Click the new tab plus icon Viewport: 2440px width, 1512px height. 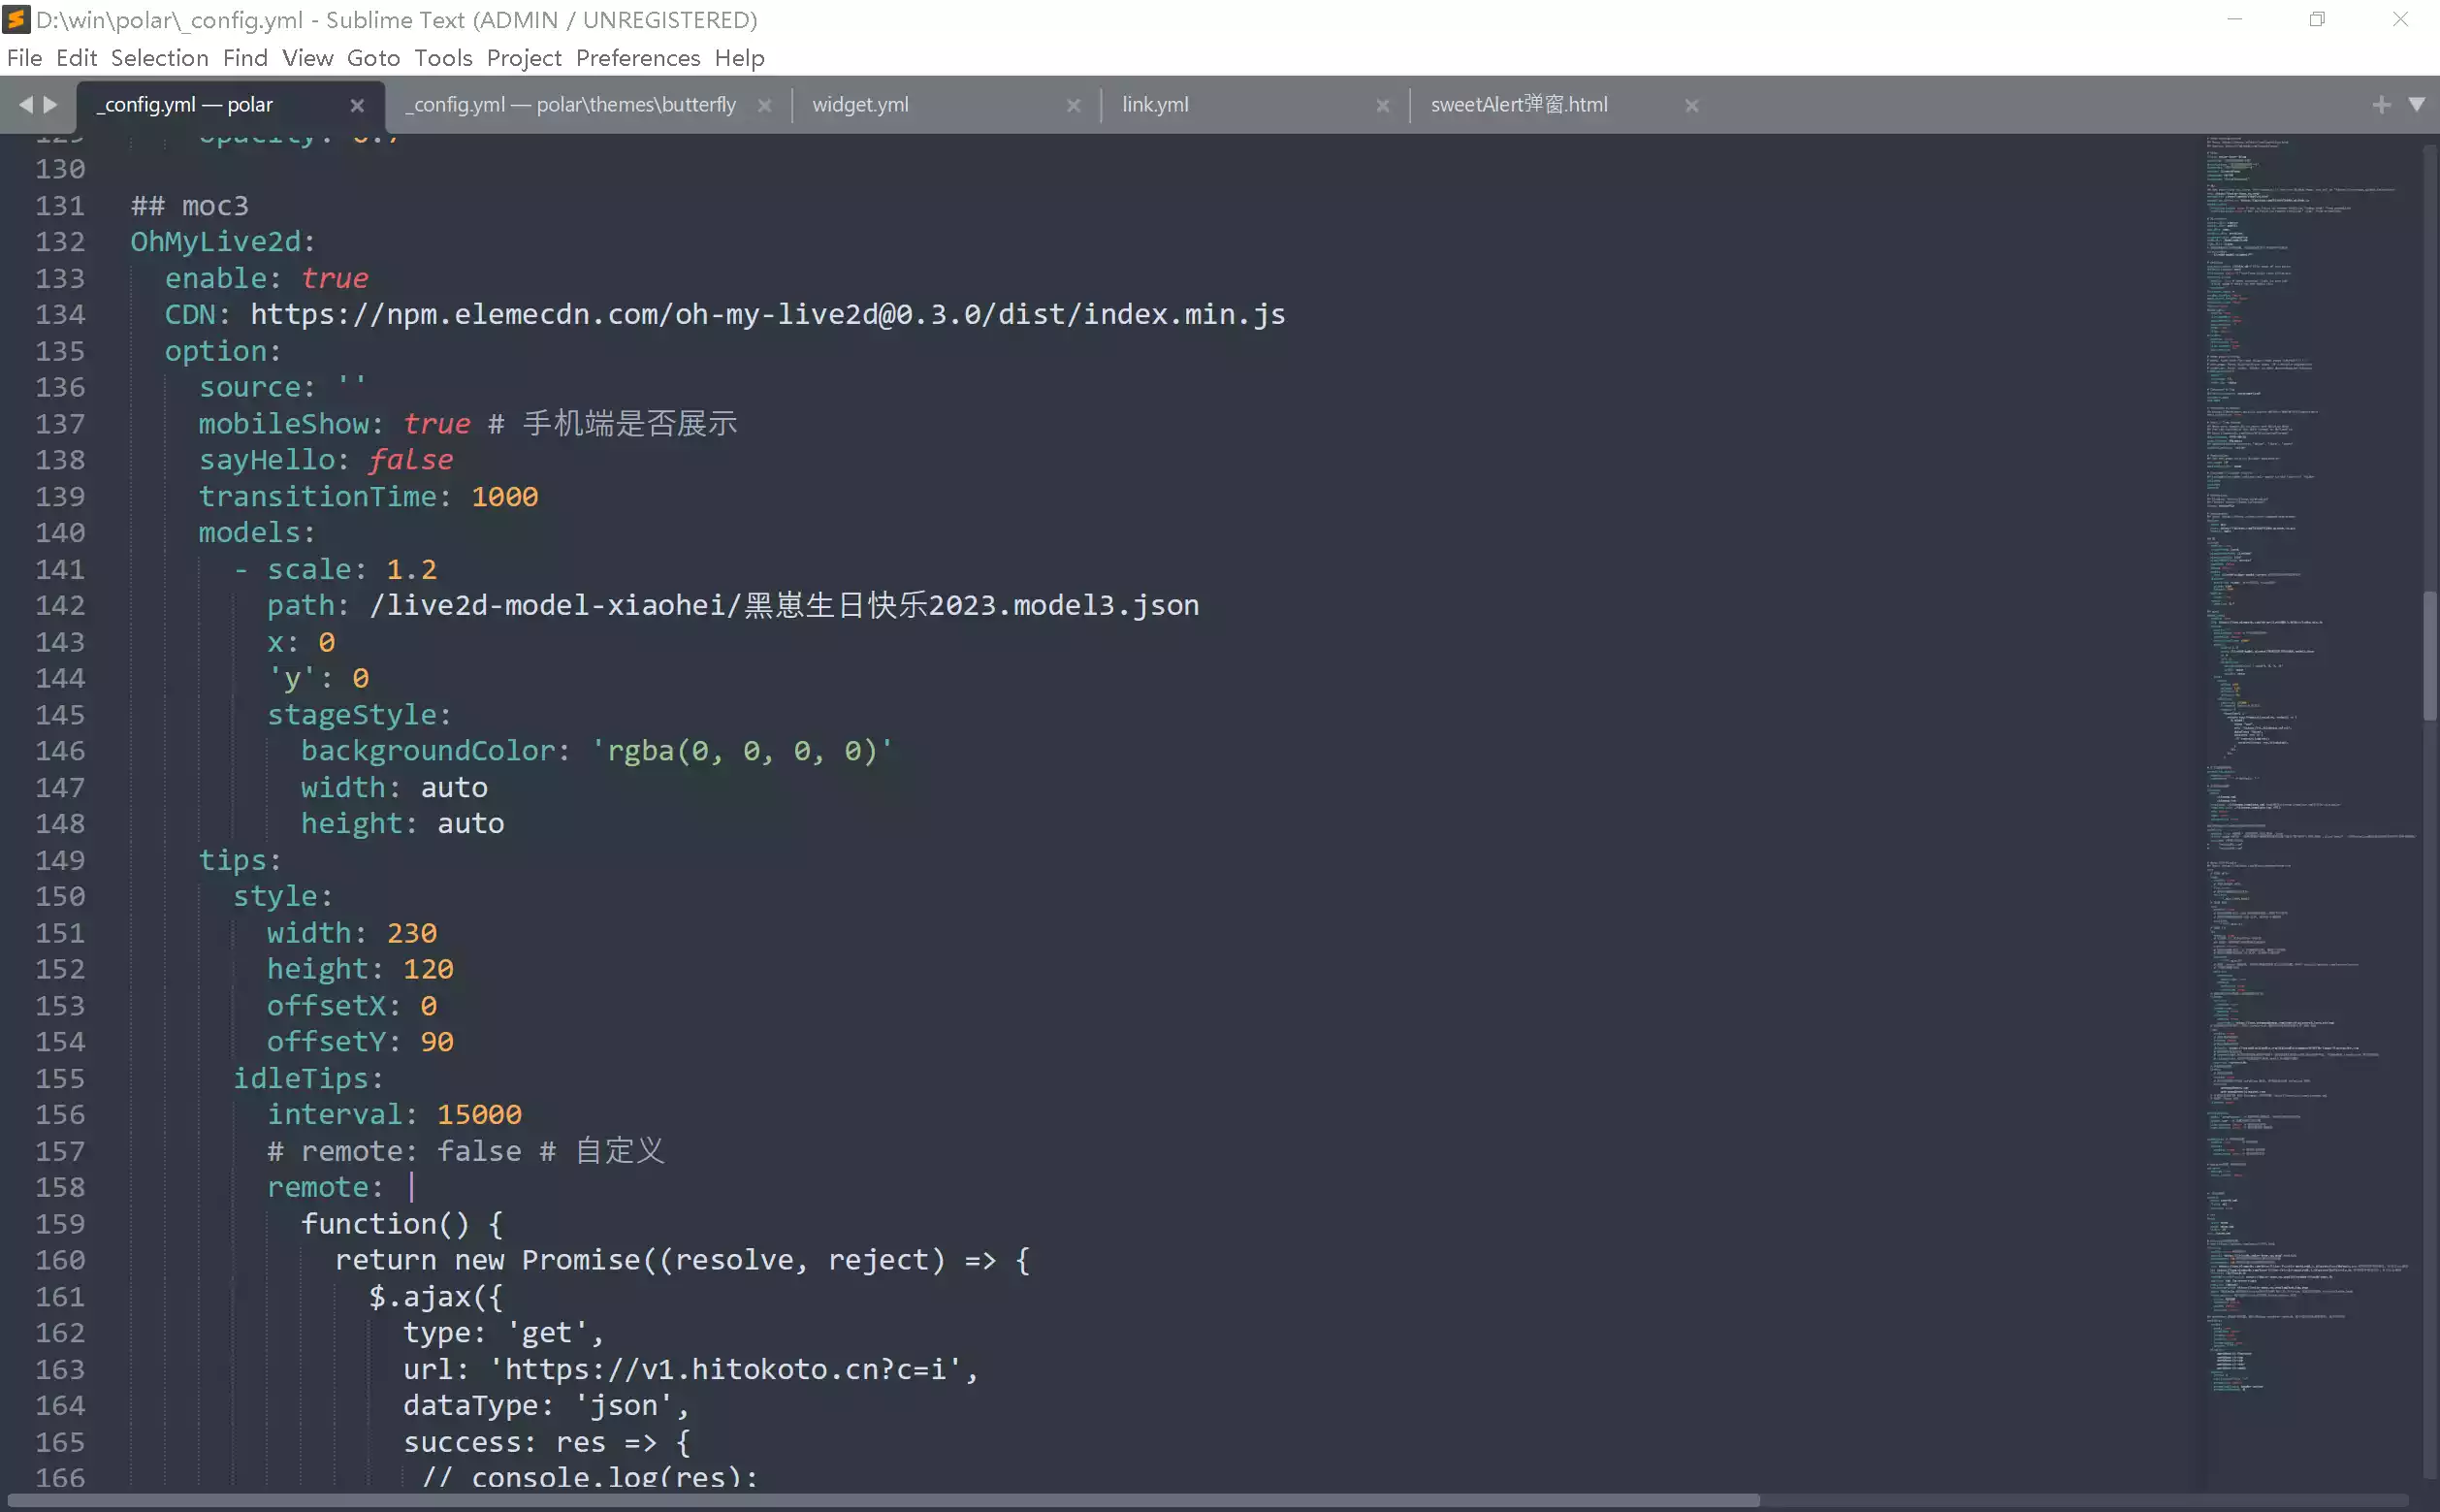click(x=2381, y=104)
